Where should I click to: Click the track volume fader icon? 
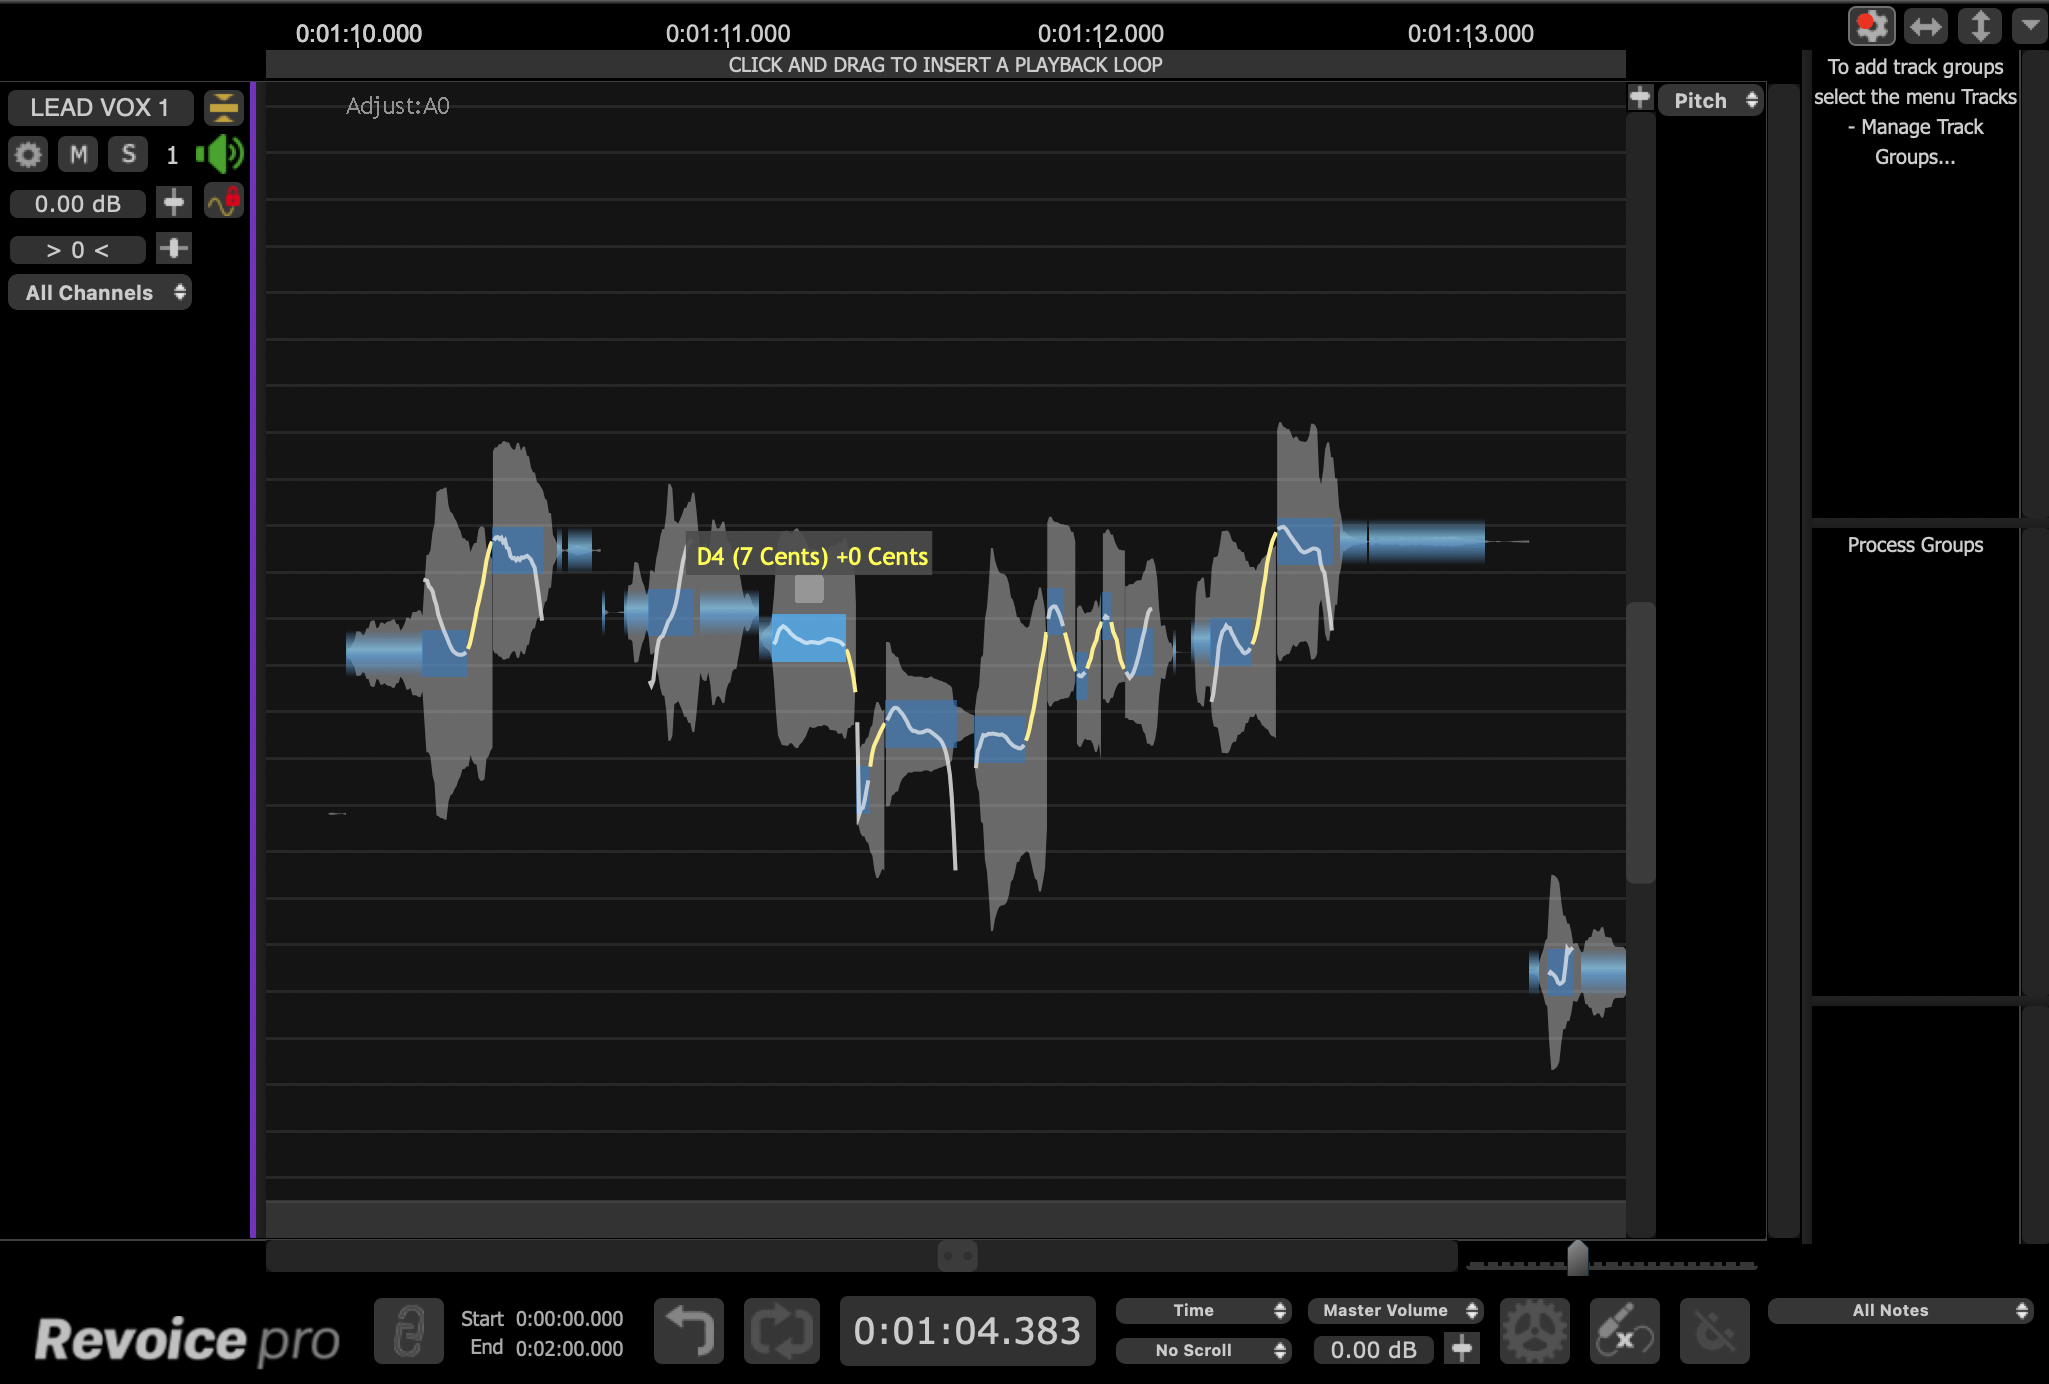coord(173,202)
